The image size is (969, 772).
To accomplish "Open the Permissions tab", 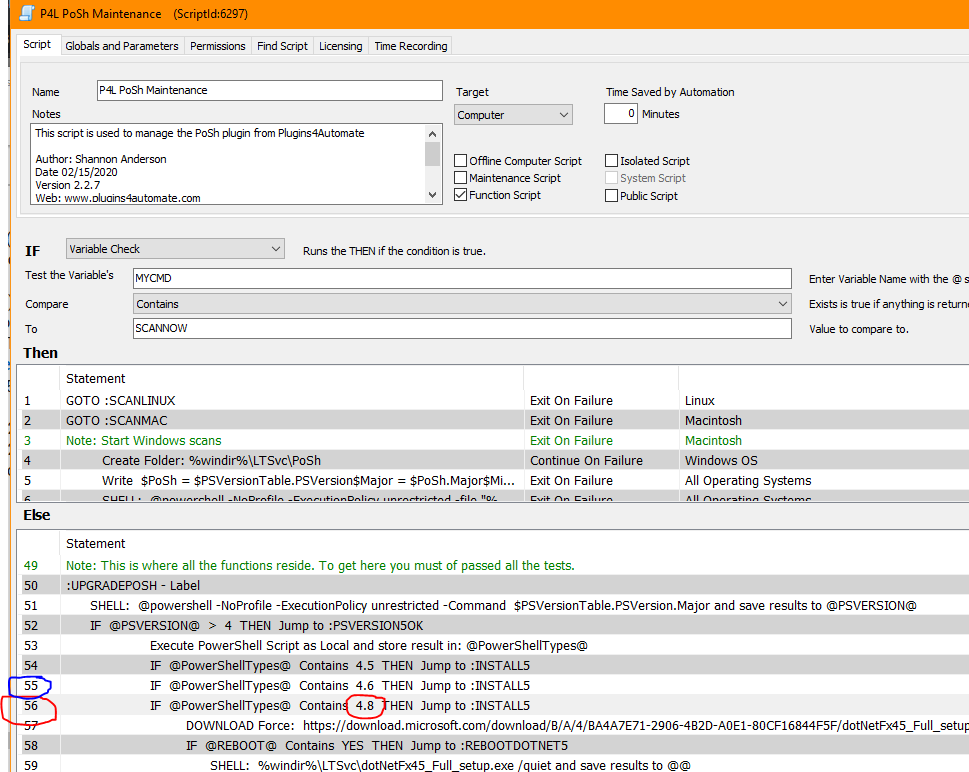I will [x=217, y=46].
